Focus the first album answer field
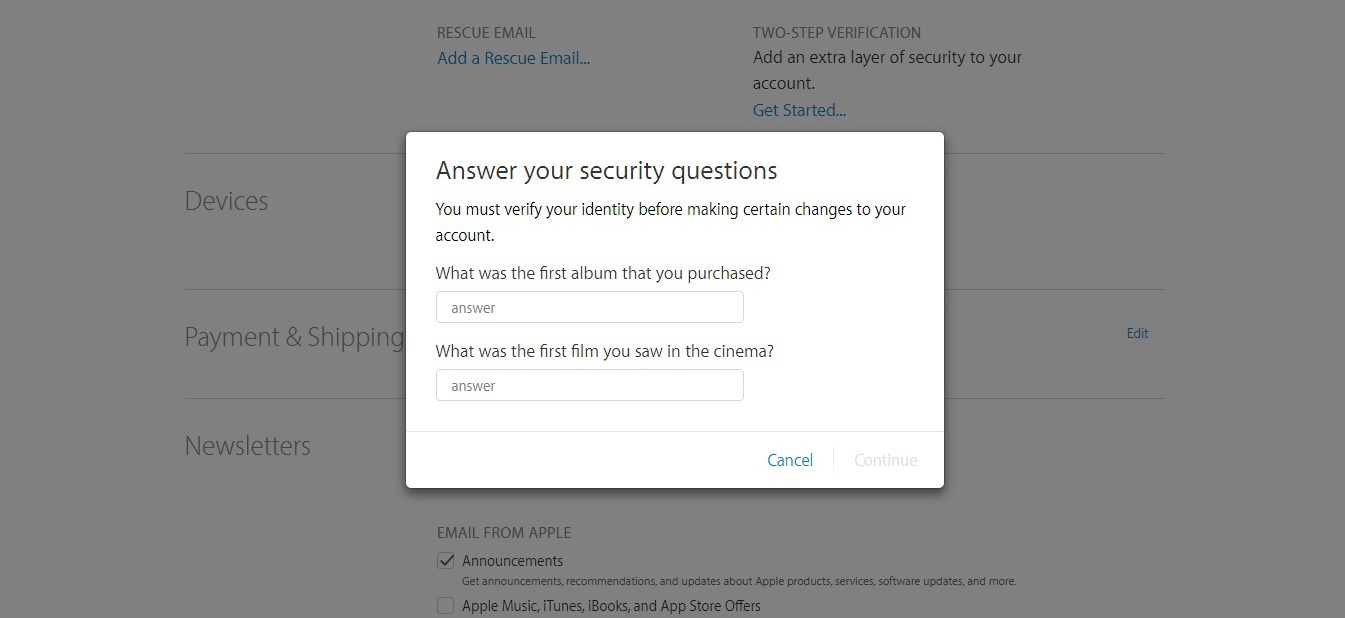This screenshot has height=618, width=1345. (589, 307)
